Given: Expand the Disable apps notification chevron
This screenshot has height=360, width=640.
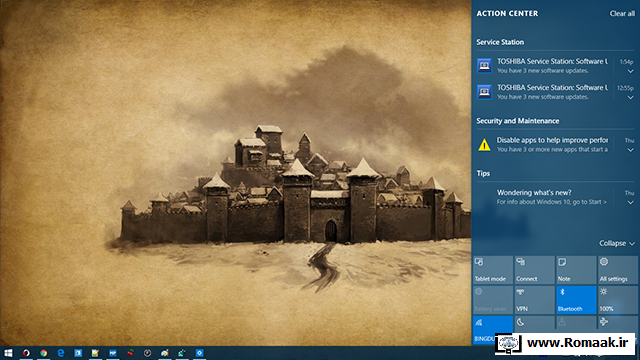Looking at the screenshot, I should pos(630,150).
